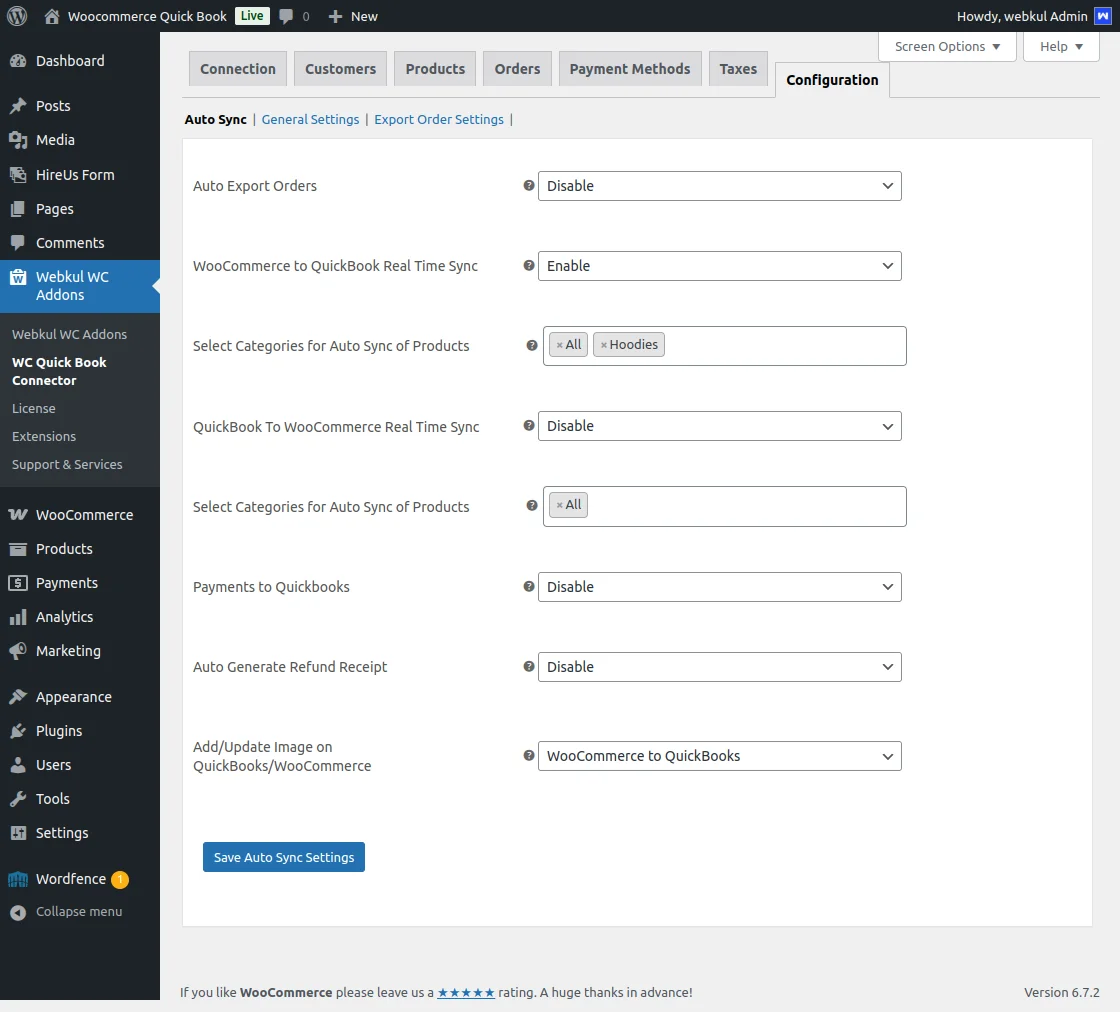This screenshot has width=1120, height=1012.
Task: Open the Auto Generate Refund Receipt dropdown
Action: pos(719,667)
